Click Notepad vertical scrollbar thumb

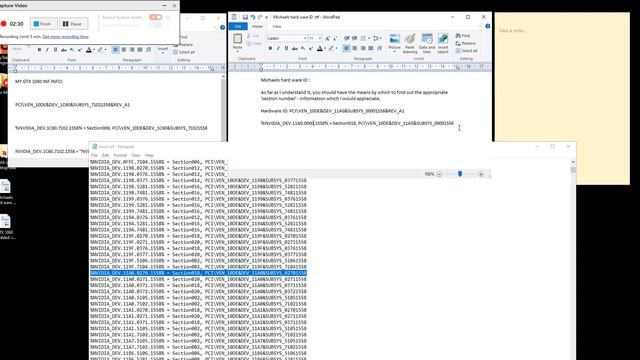pyautogui.click(x=573, y=169)
